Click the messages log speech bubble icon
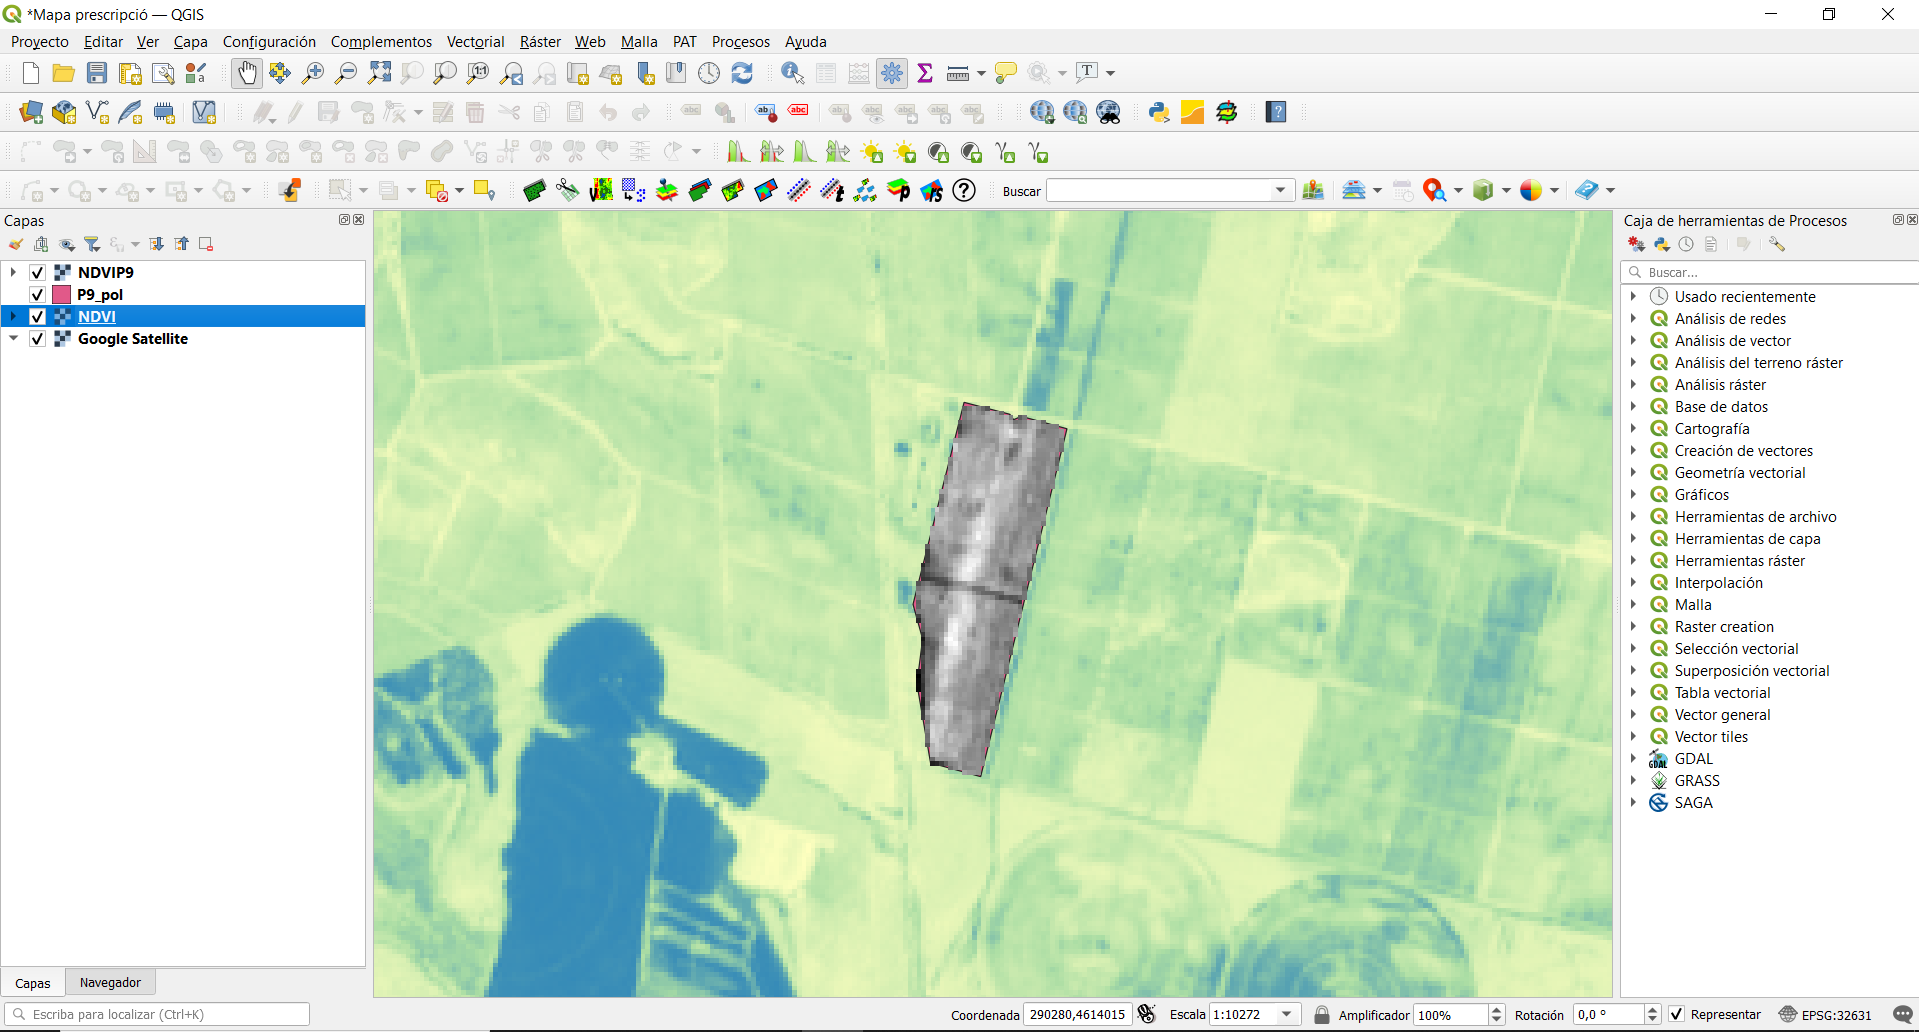 click(1902, 1015)
